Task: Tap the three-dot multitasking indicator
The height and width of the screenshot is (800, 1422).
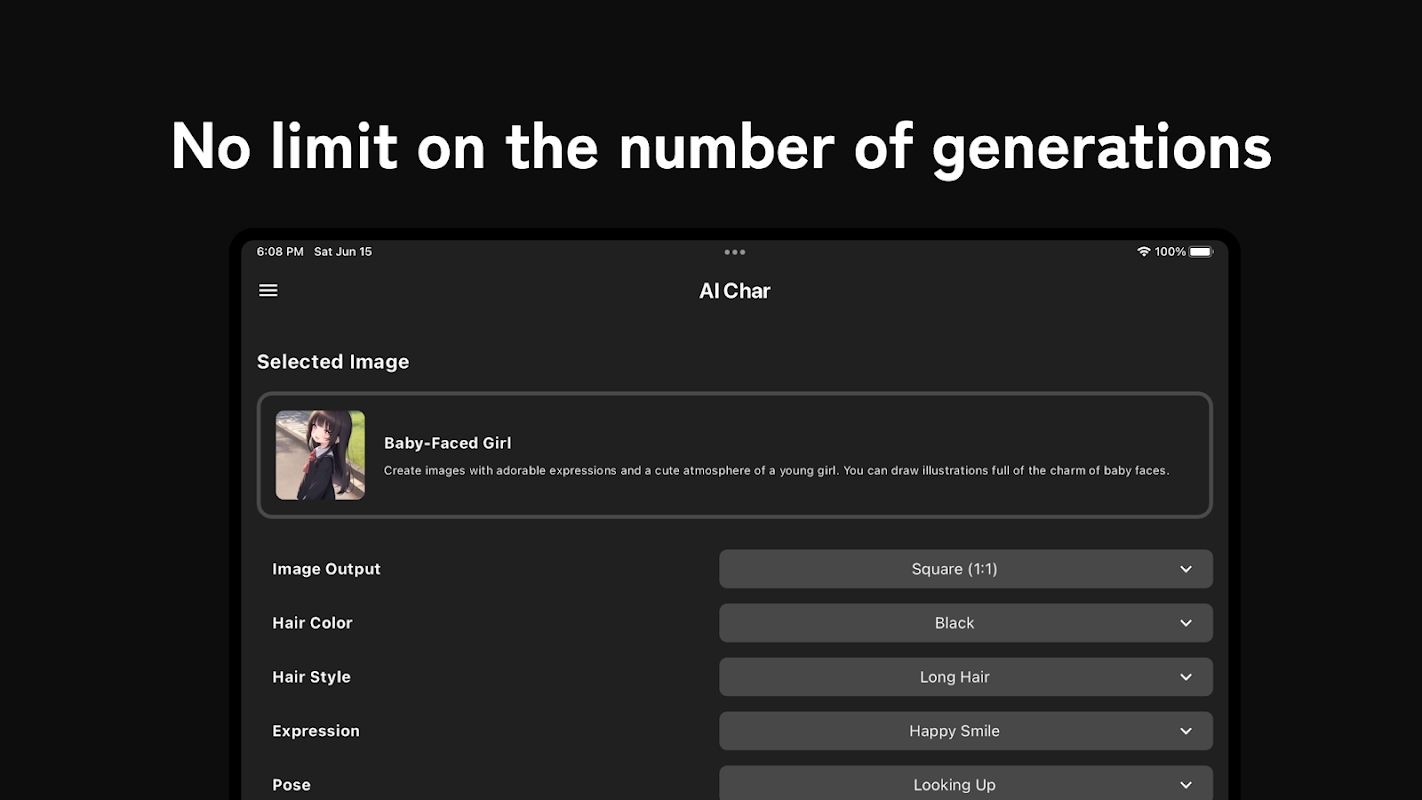Action: [x=734, y=252]
